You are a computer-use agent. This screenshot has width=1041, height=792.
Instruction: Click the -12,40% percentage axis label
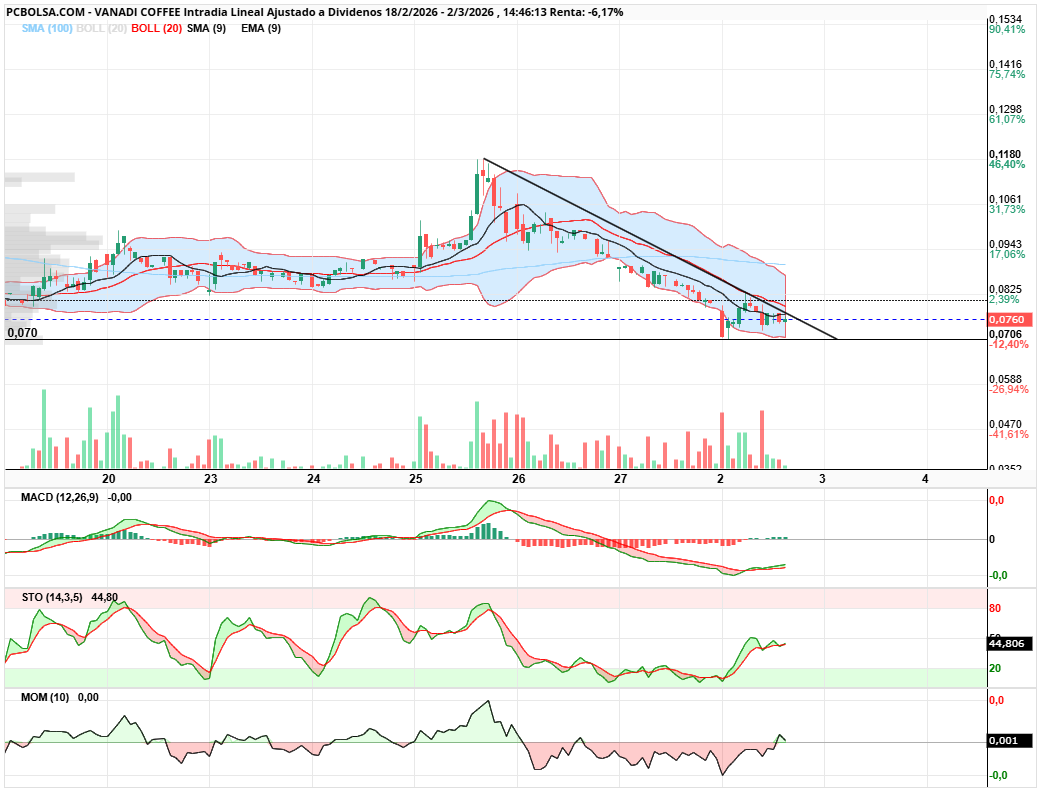(1008, 345)
